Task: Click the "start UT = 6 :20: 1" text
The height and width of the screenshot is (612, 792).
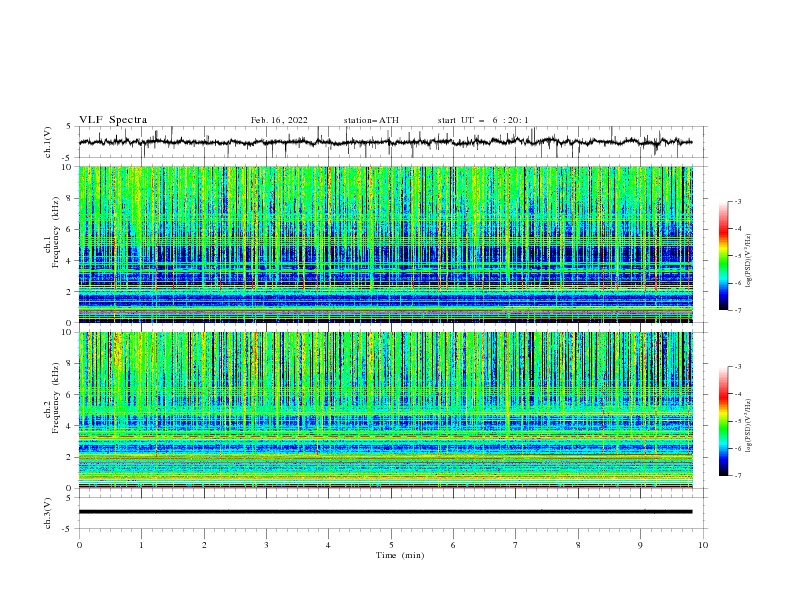Action: [483, 120]
